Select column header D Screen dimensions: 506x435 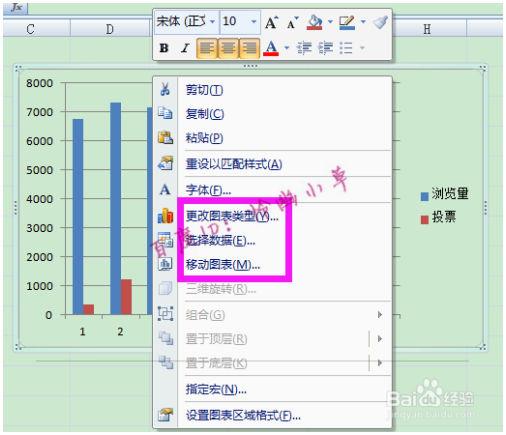click(110, 29)
